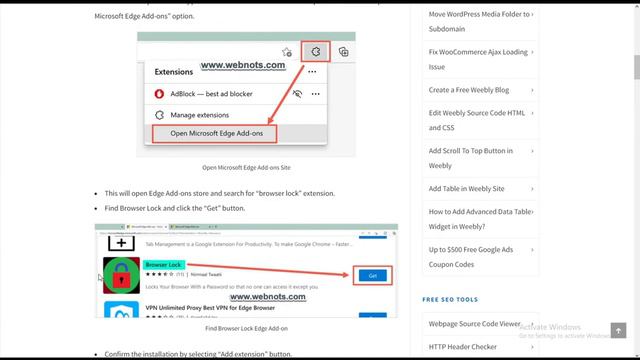This screenshot has height=360, width=640.
Task: Open 'Webpage Source Code Viewer' tool link
Action: (474, 324)
